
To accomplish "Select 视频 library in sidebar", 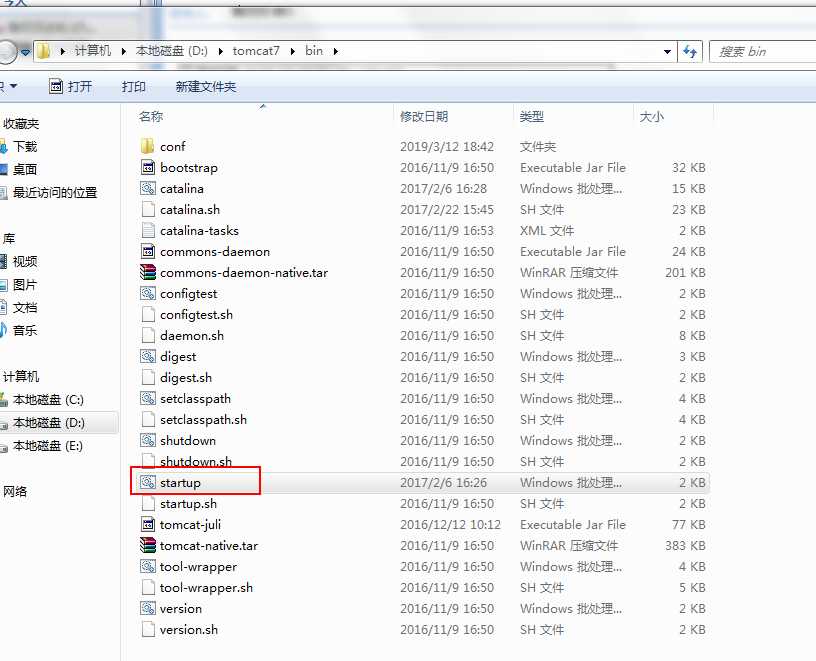I will pyautogui.click(x=25, y=261).
